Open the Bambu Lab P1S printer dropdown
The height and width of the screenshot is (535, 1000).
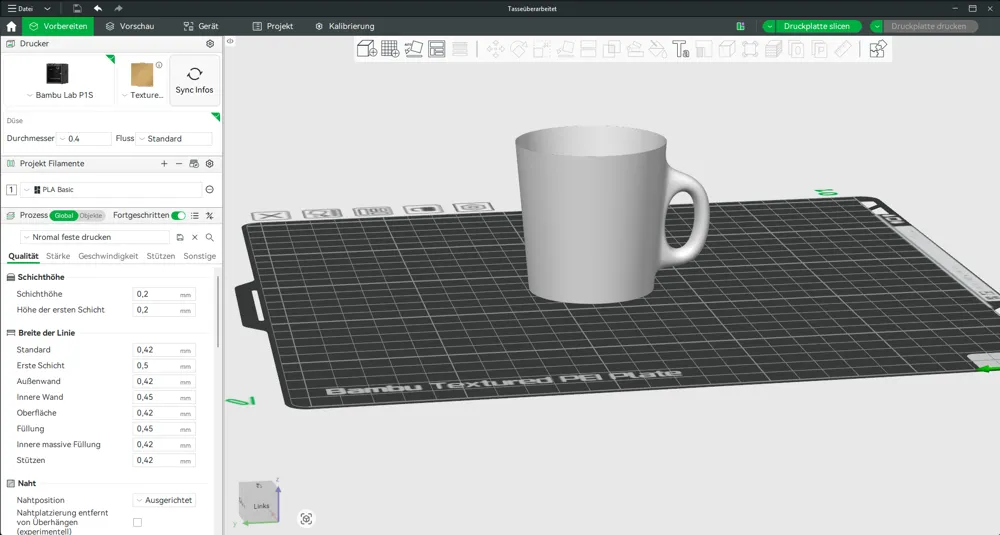[x=59, y=95]
